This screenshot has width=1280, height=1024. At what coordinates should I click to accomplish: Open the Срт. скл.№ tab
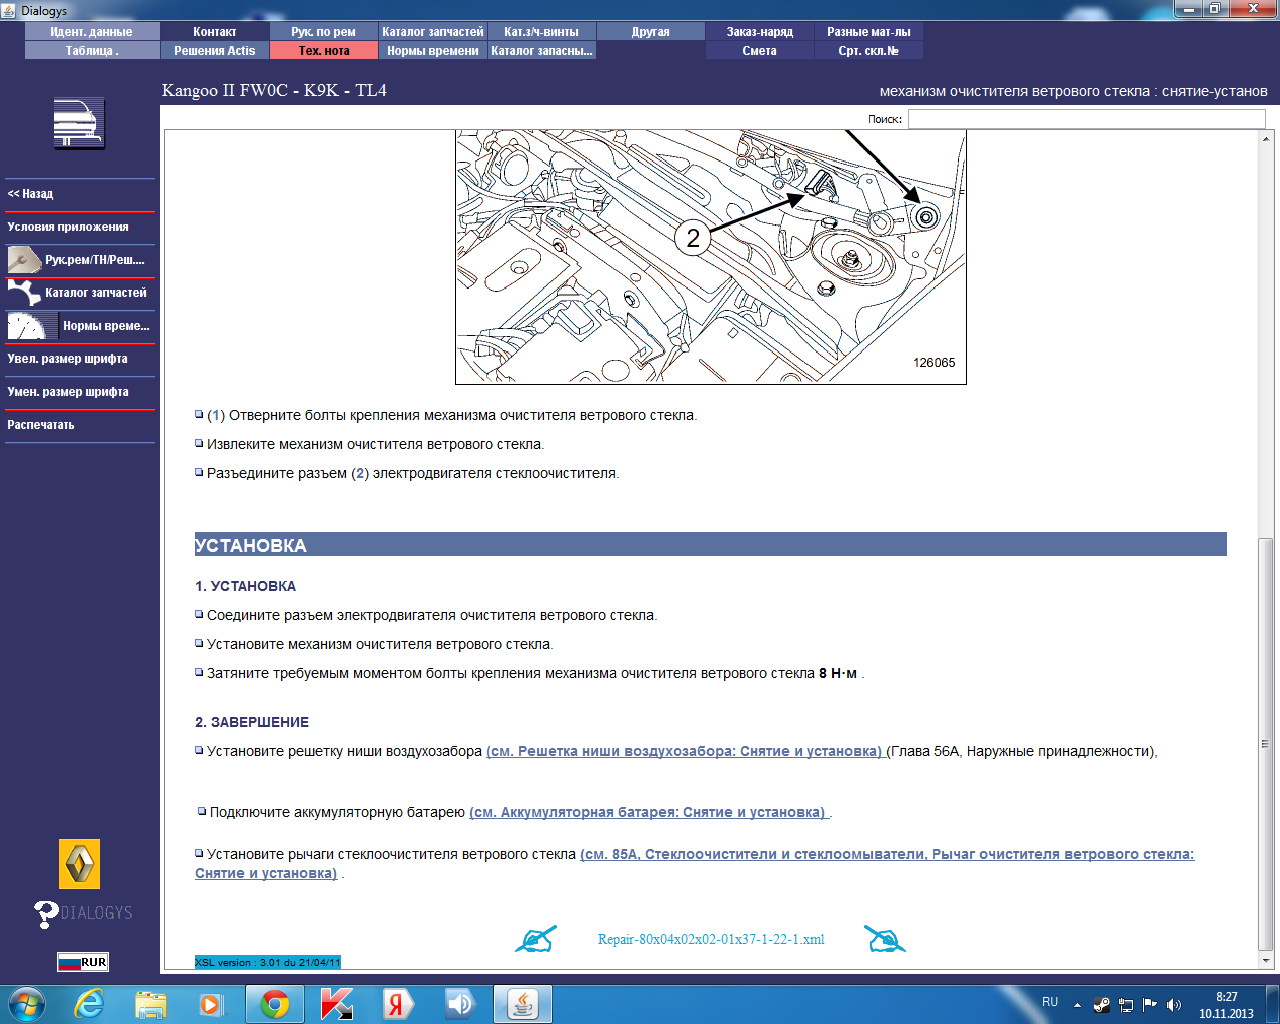click(x=869, y=51)
